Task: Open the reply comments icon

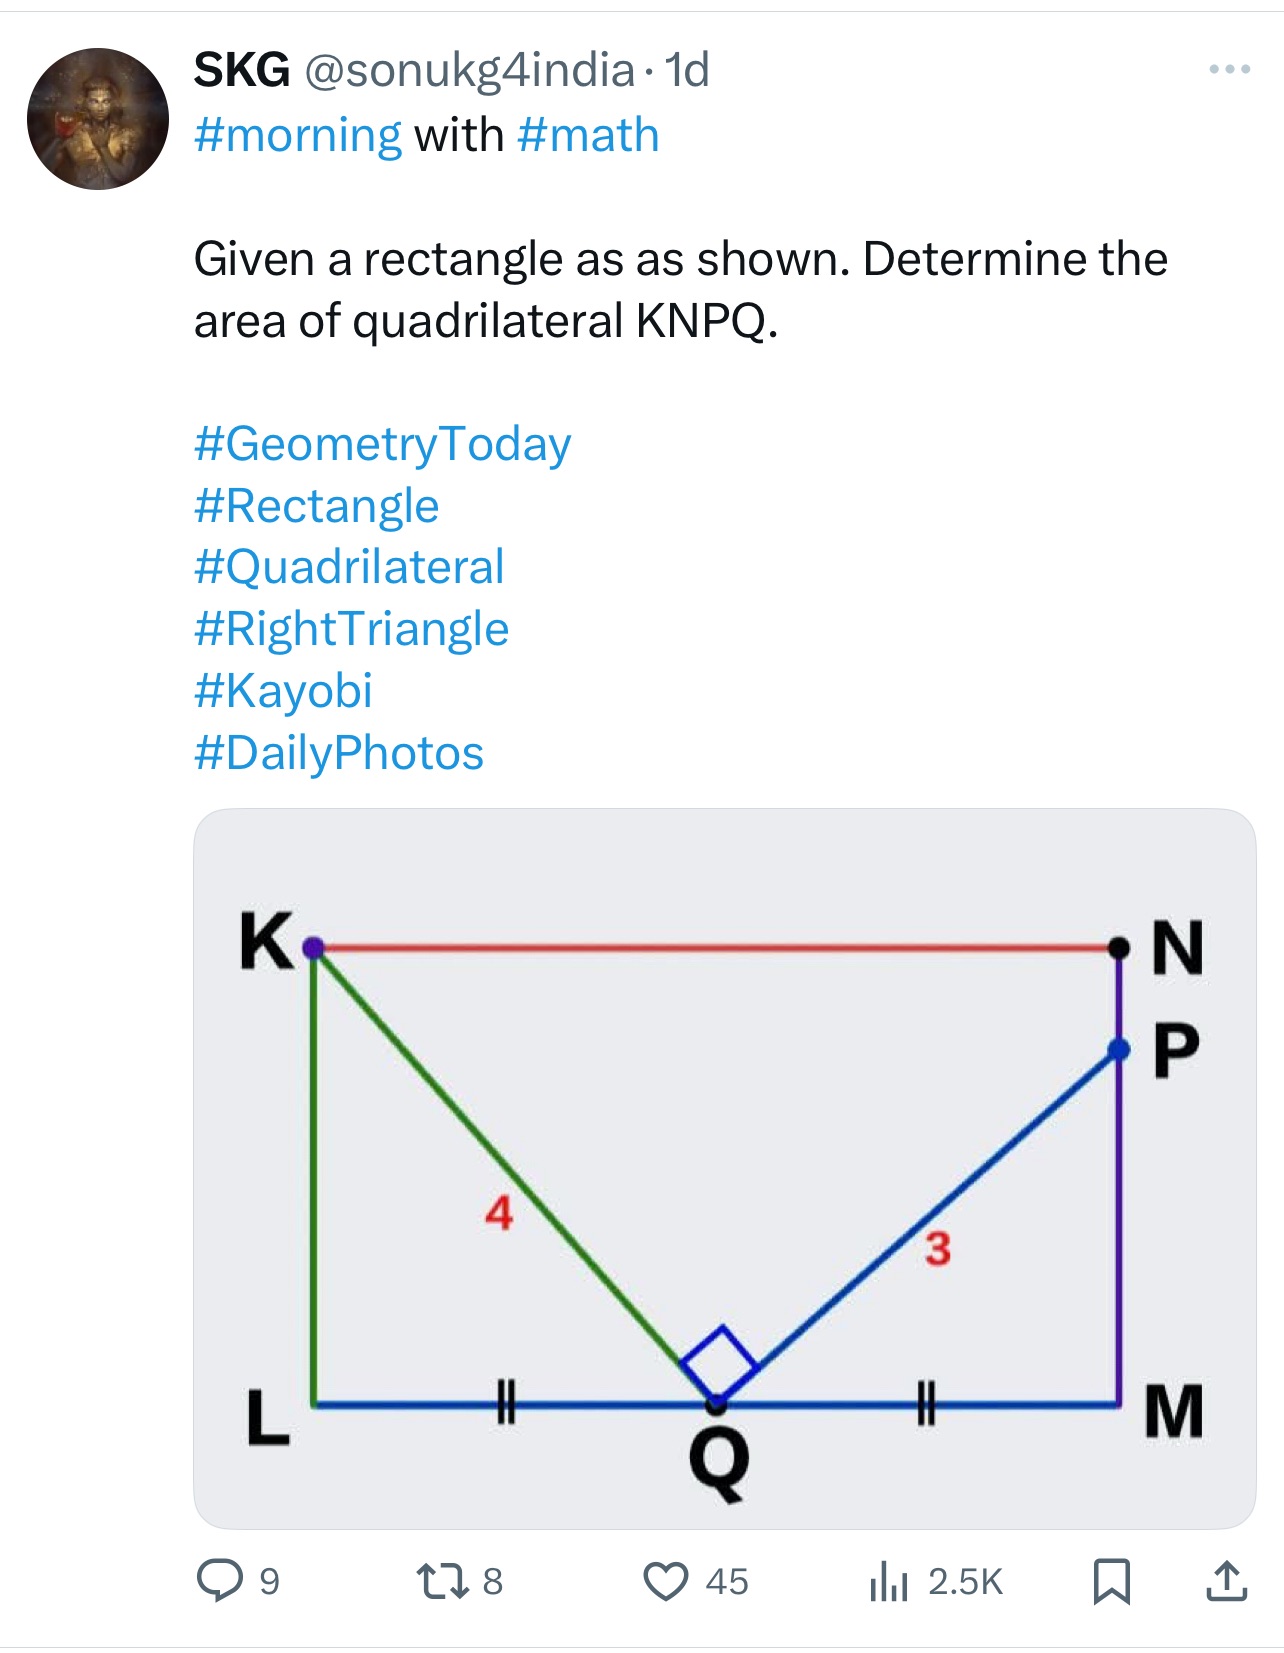Action: [220, 1581]
